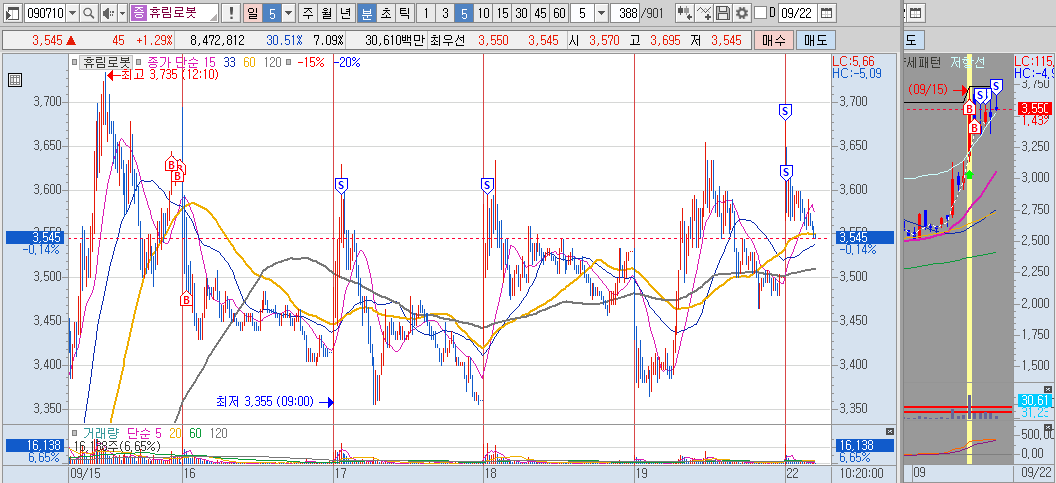Click the 매도 sell button

815,40
